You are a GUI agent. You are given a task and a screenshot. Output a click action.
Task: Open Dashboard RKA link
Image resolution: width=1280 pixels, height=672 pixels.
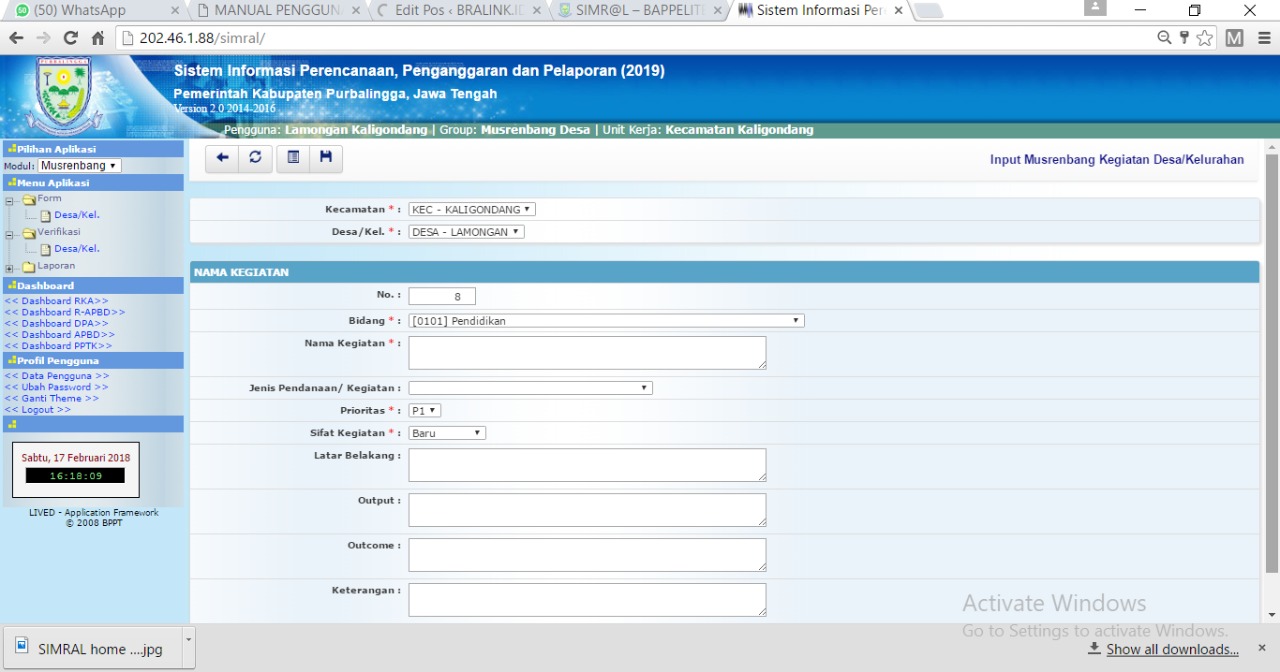pyautogui.click(x=56, y=301)
